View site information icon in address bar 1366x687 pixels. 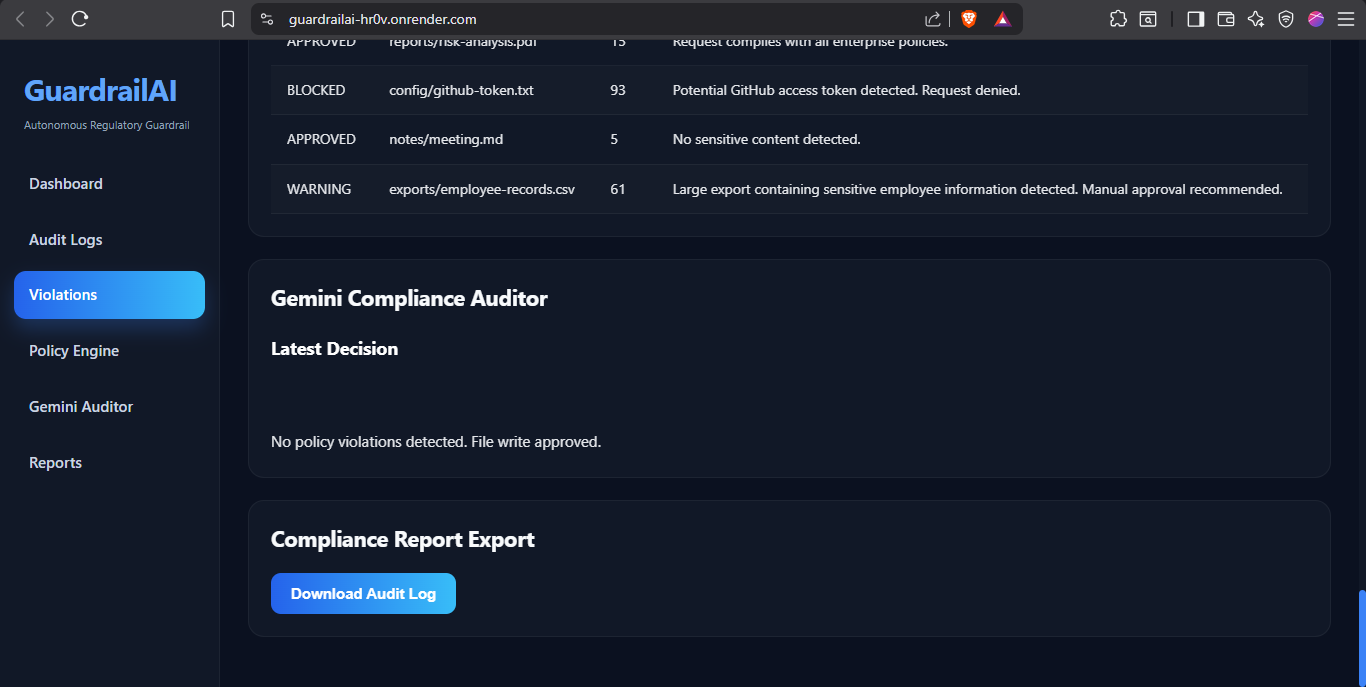266,19
